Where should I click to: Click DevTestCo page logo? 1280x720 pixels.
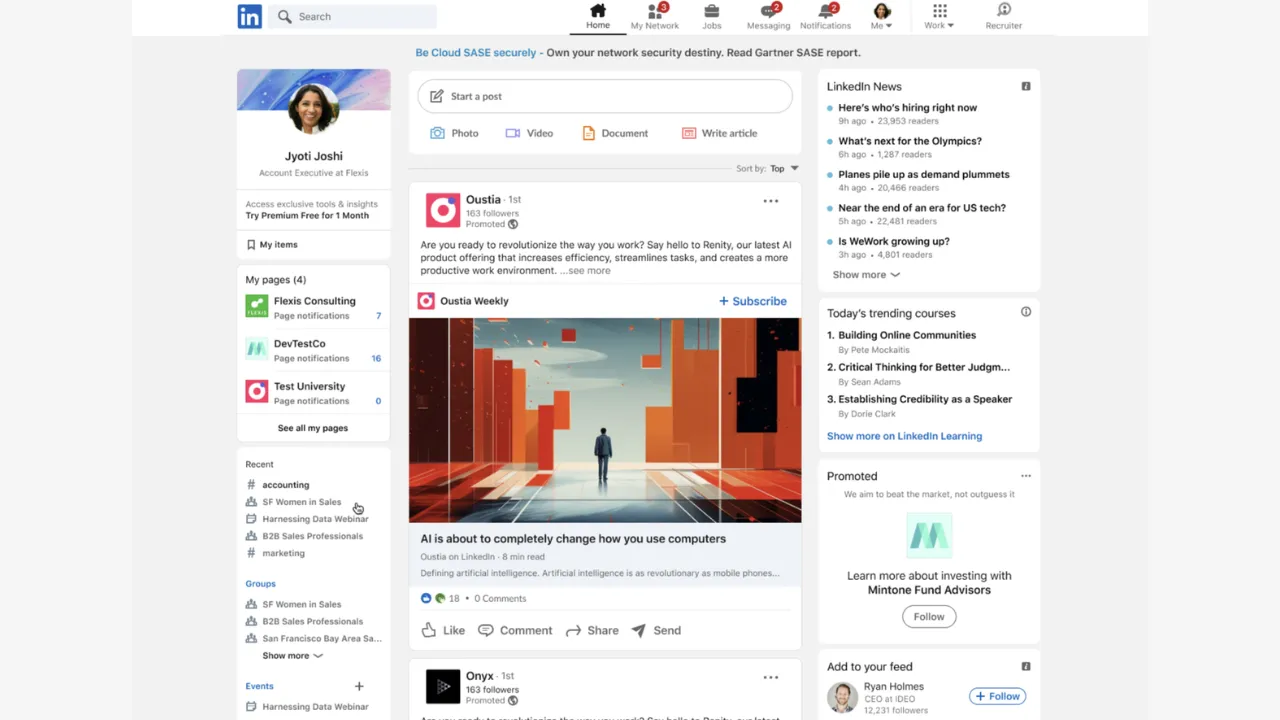pos(257,349)
